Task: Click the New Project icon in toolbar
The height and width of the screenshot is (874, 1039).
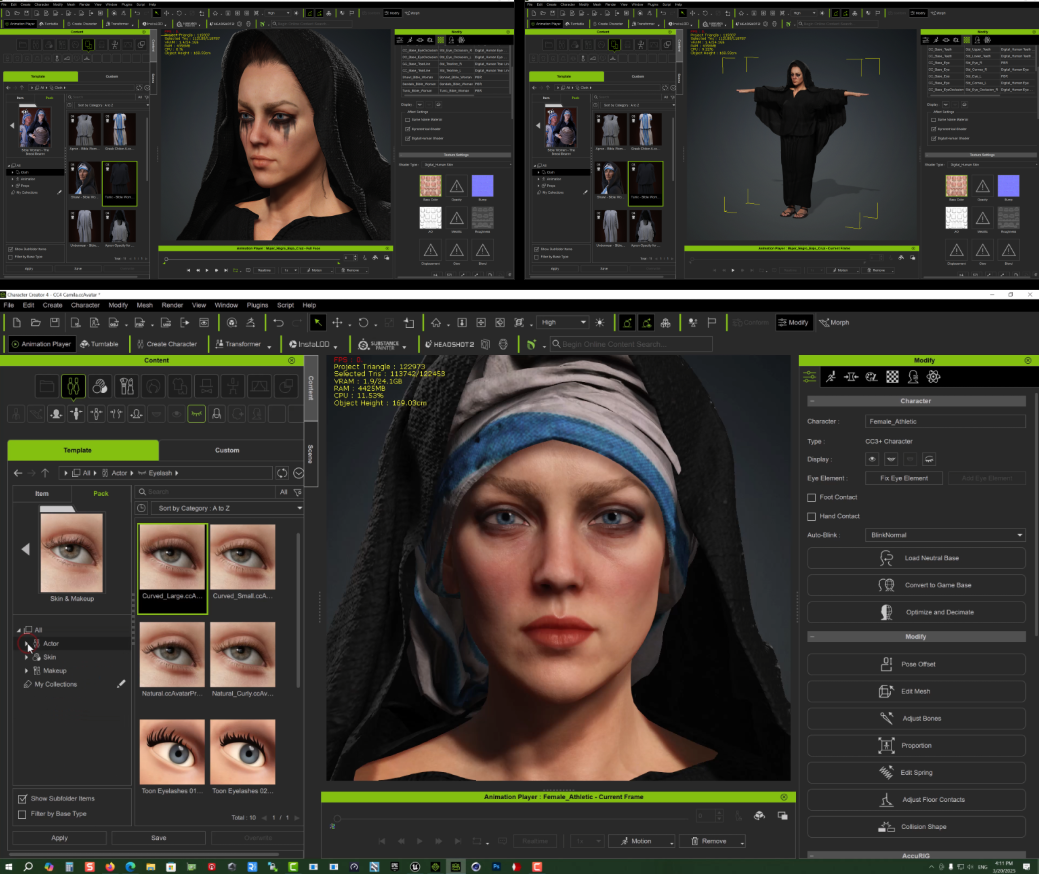Action: [17, 323]
